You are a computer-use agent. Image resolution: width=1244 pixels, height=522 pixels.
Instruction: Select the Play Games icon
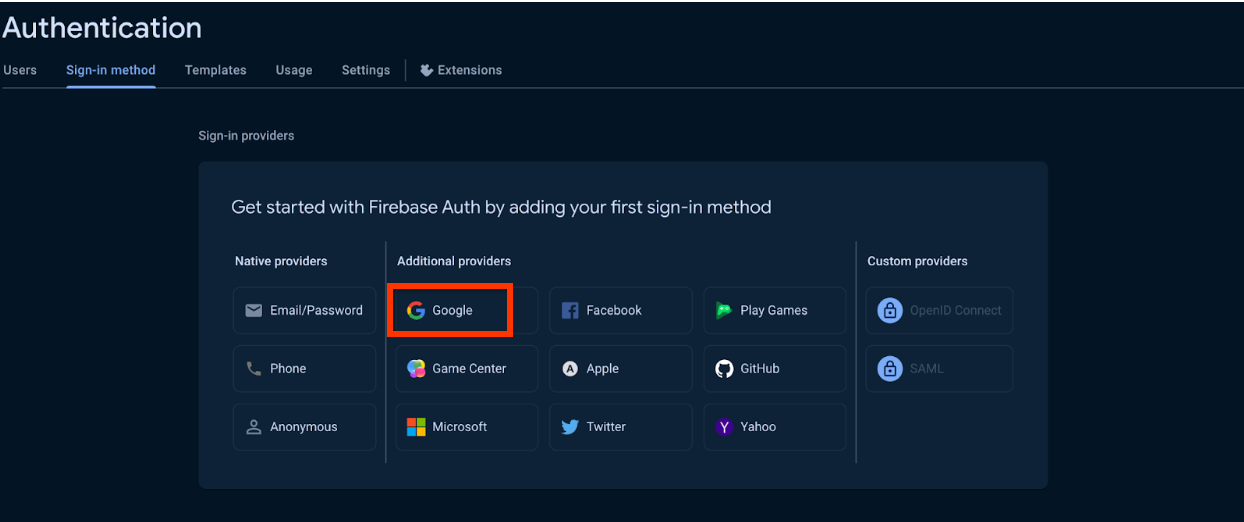[724, 311]
